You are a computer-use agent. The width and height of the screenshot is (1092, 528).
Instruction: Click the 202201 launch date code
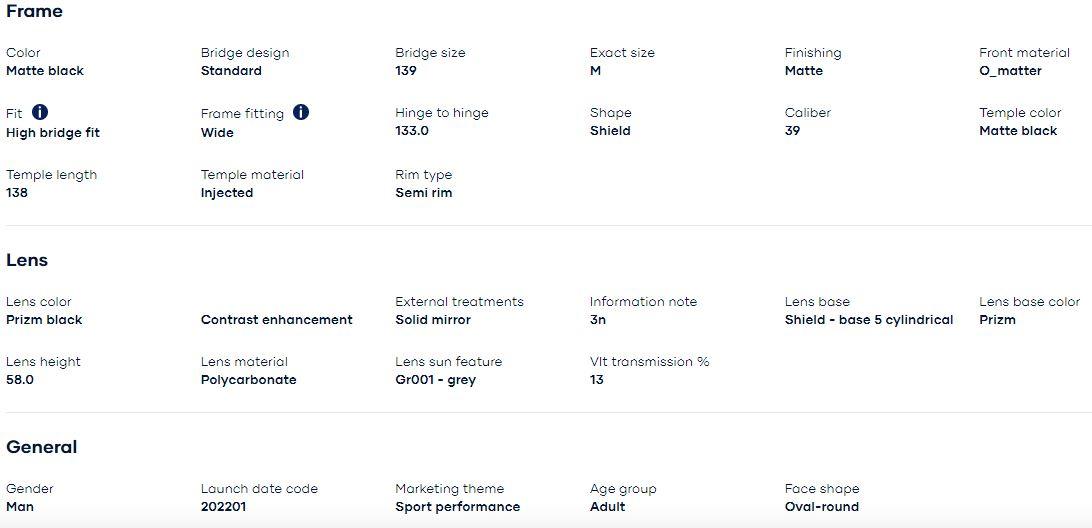click(x=224, y=507)
